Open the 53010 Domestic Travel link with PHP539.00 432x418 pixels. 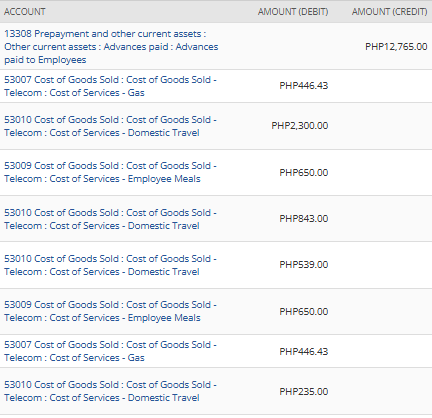tap(110, 265)
